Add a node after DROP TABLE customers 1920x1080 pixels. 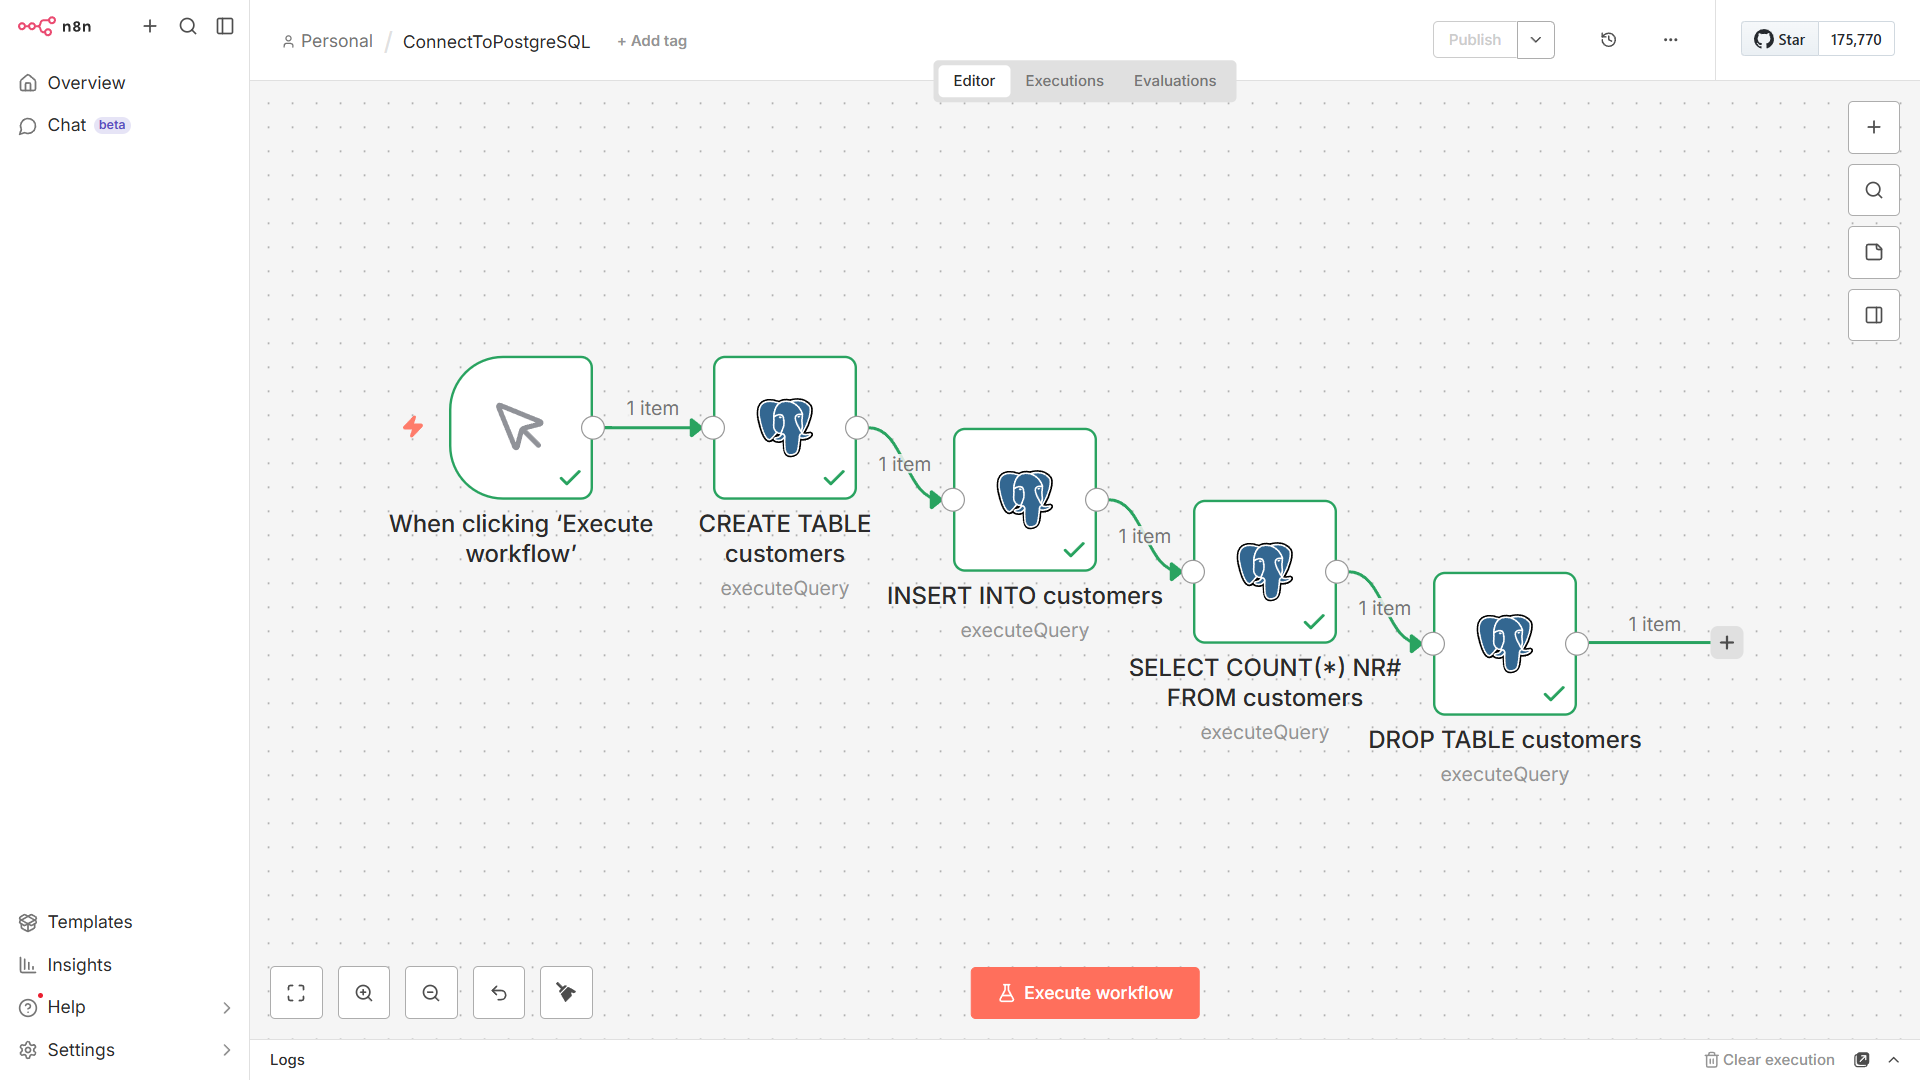tap(1727, 643)
